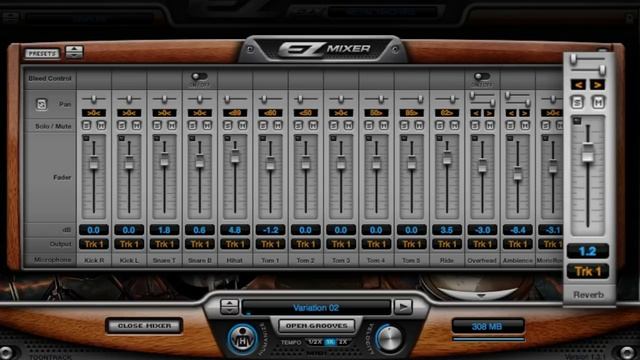Mute the Kick R channel
This screenshot has width=640, height=360.
click(101, 126)
